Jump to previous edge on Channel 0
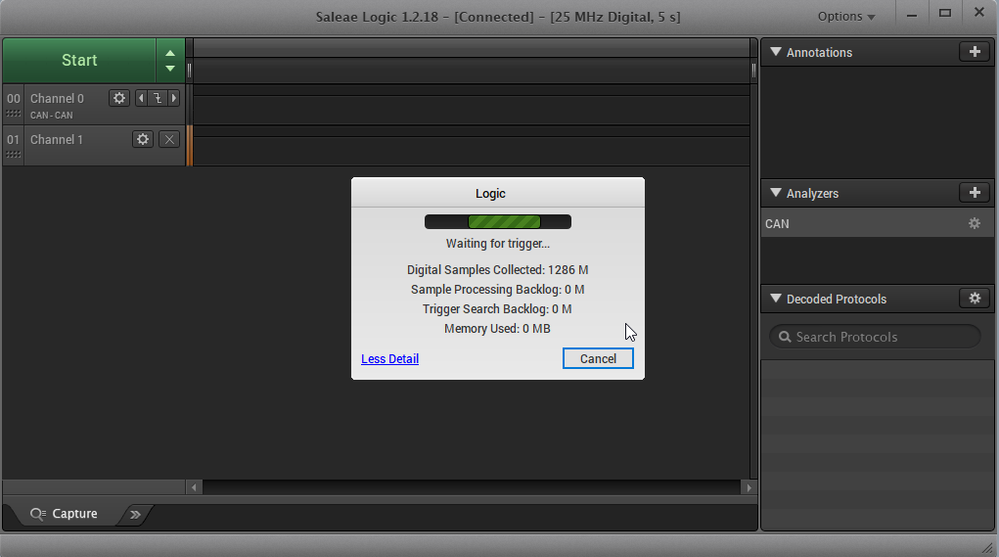The image size is (999, 557). (x=141, y=98)
